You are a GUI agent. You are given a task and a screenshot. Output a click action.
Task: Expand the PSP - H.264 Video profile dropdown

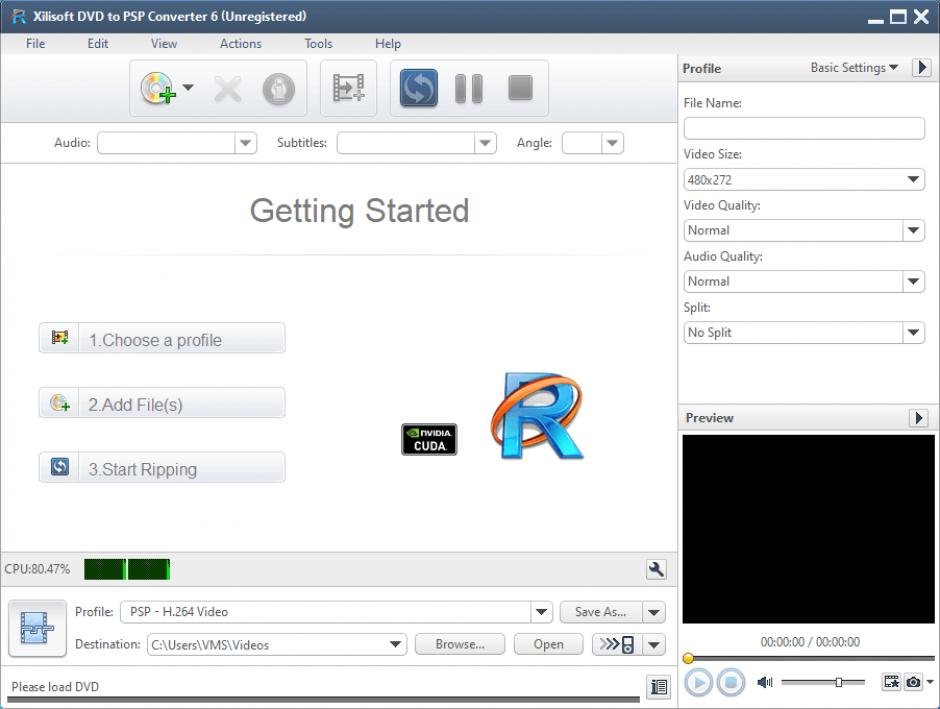[x=541, y=612]
